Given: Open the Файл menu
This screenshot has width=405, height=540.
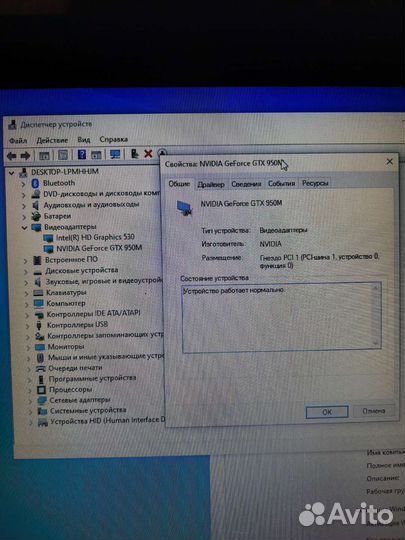Looking at the screenshot, I should (18, 141).
